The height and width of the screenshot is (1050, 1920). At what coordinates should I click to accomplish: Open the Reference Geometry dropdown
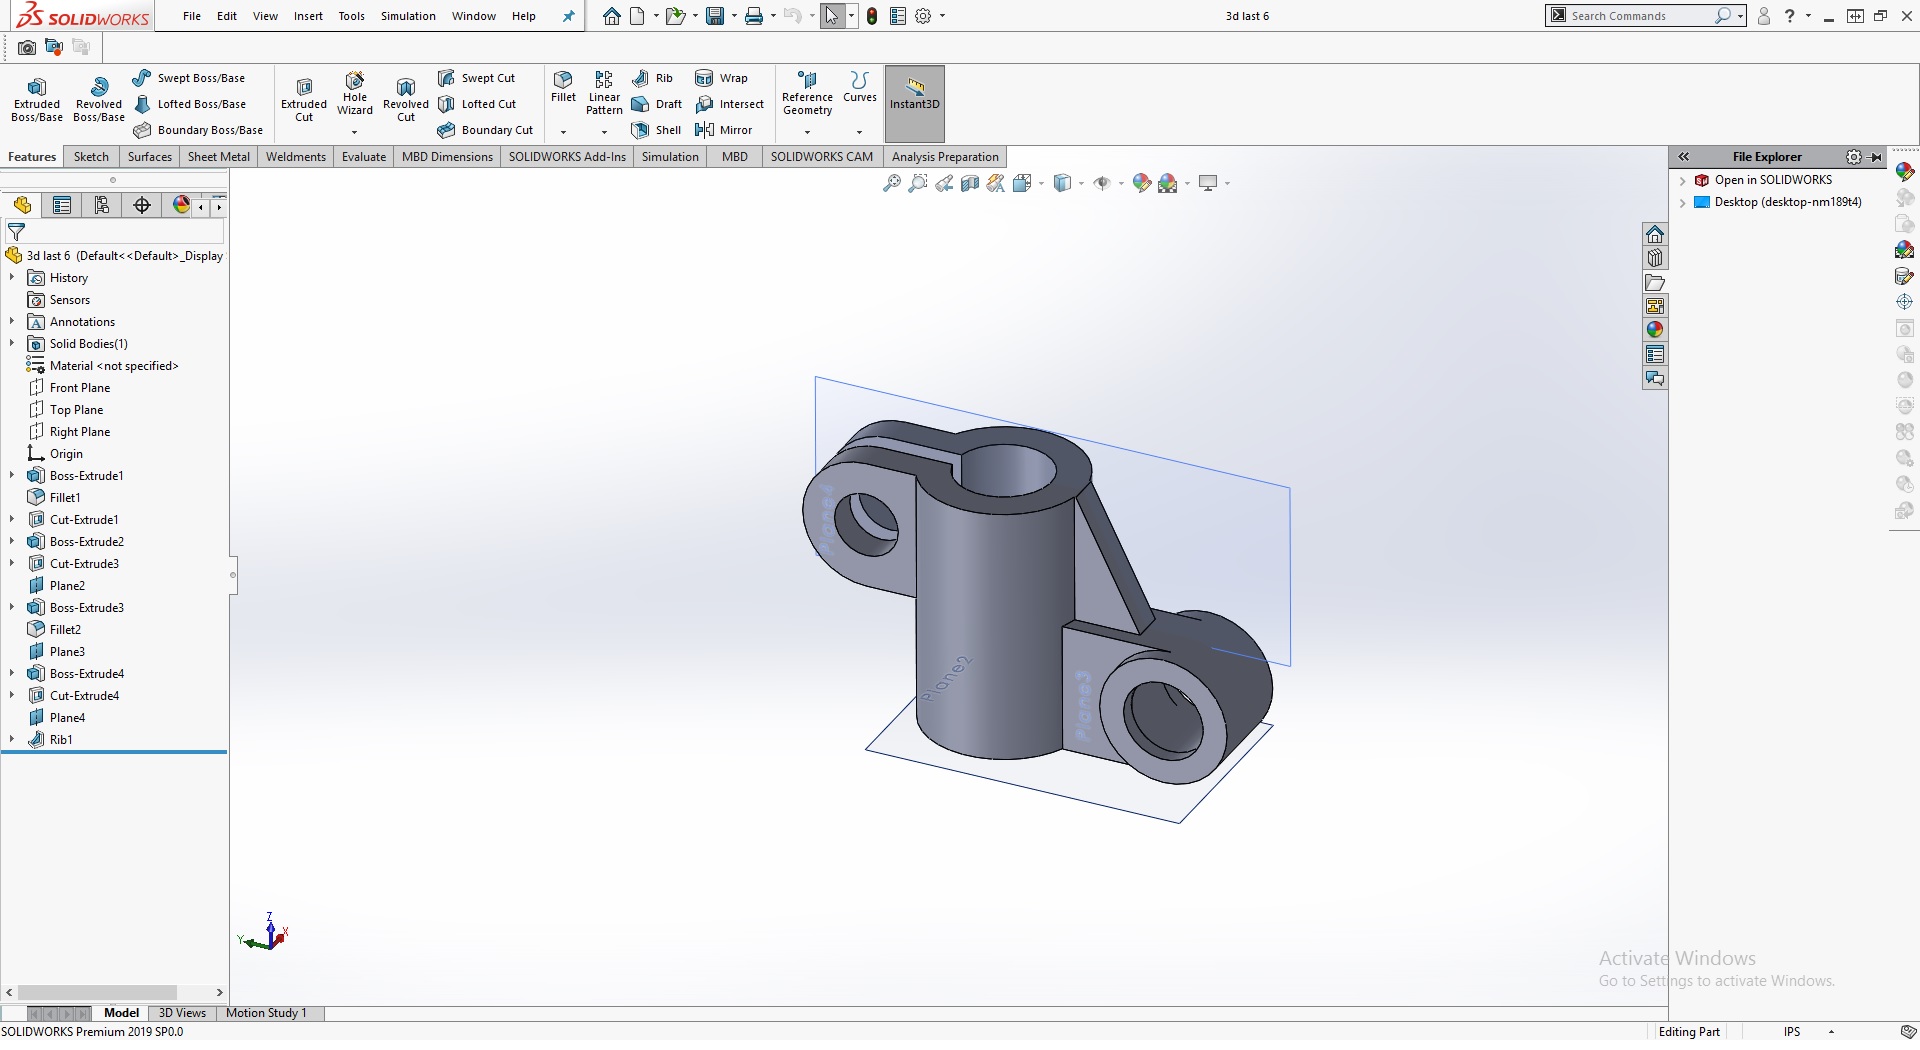[x=807, y=132]
